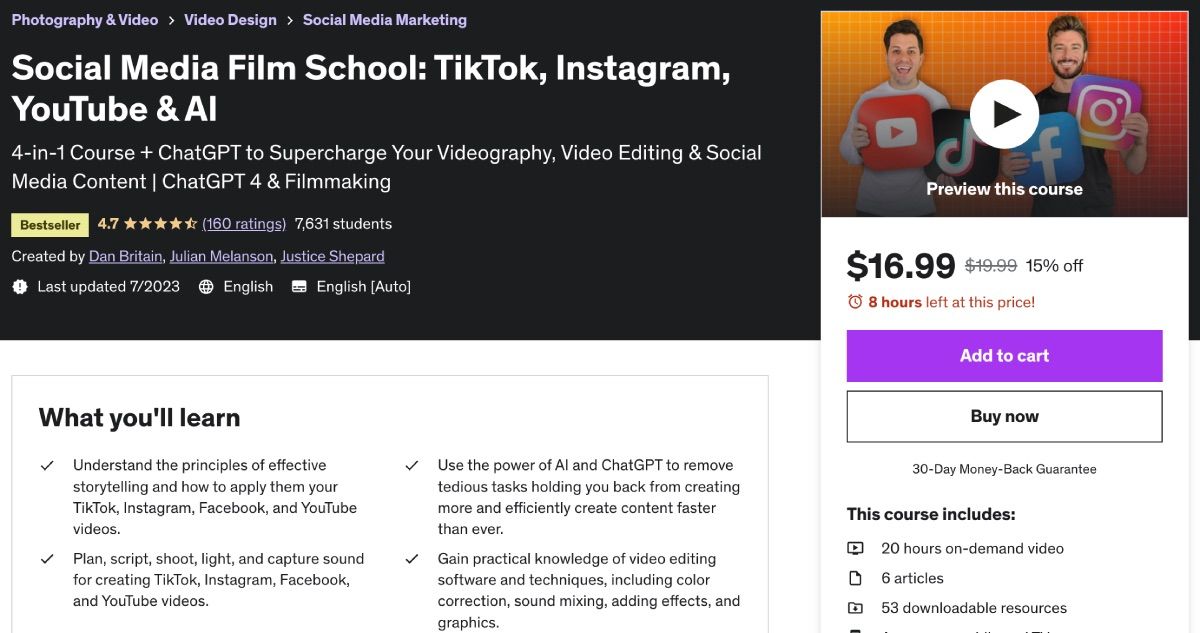Click the on-demand video play icon
1200x633 pixels.
point(855,548)
